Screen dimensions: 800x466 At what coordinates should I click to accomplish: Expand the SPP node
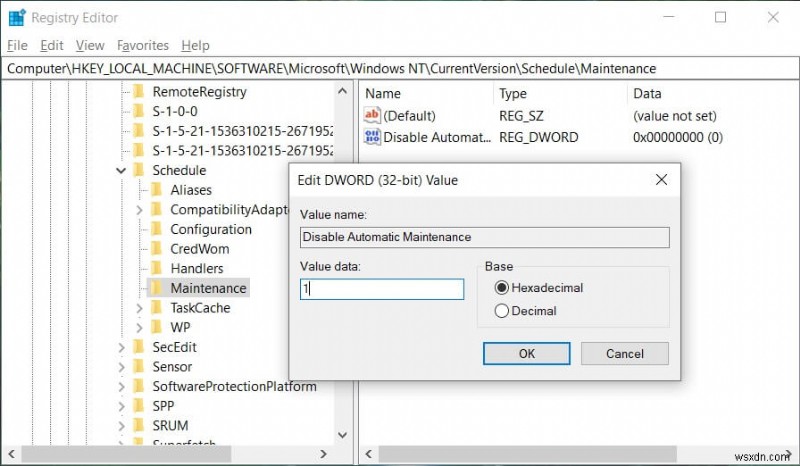pyautogui.click(x=121, y=406)
